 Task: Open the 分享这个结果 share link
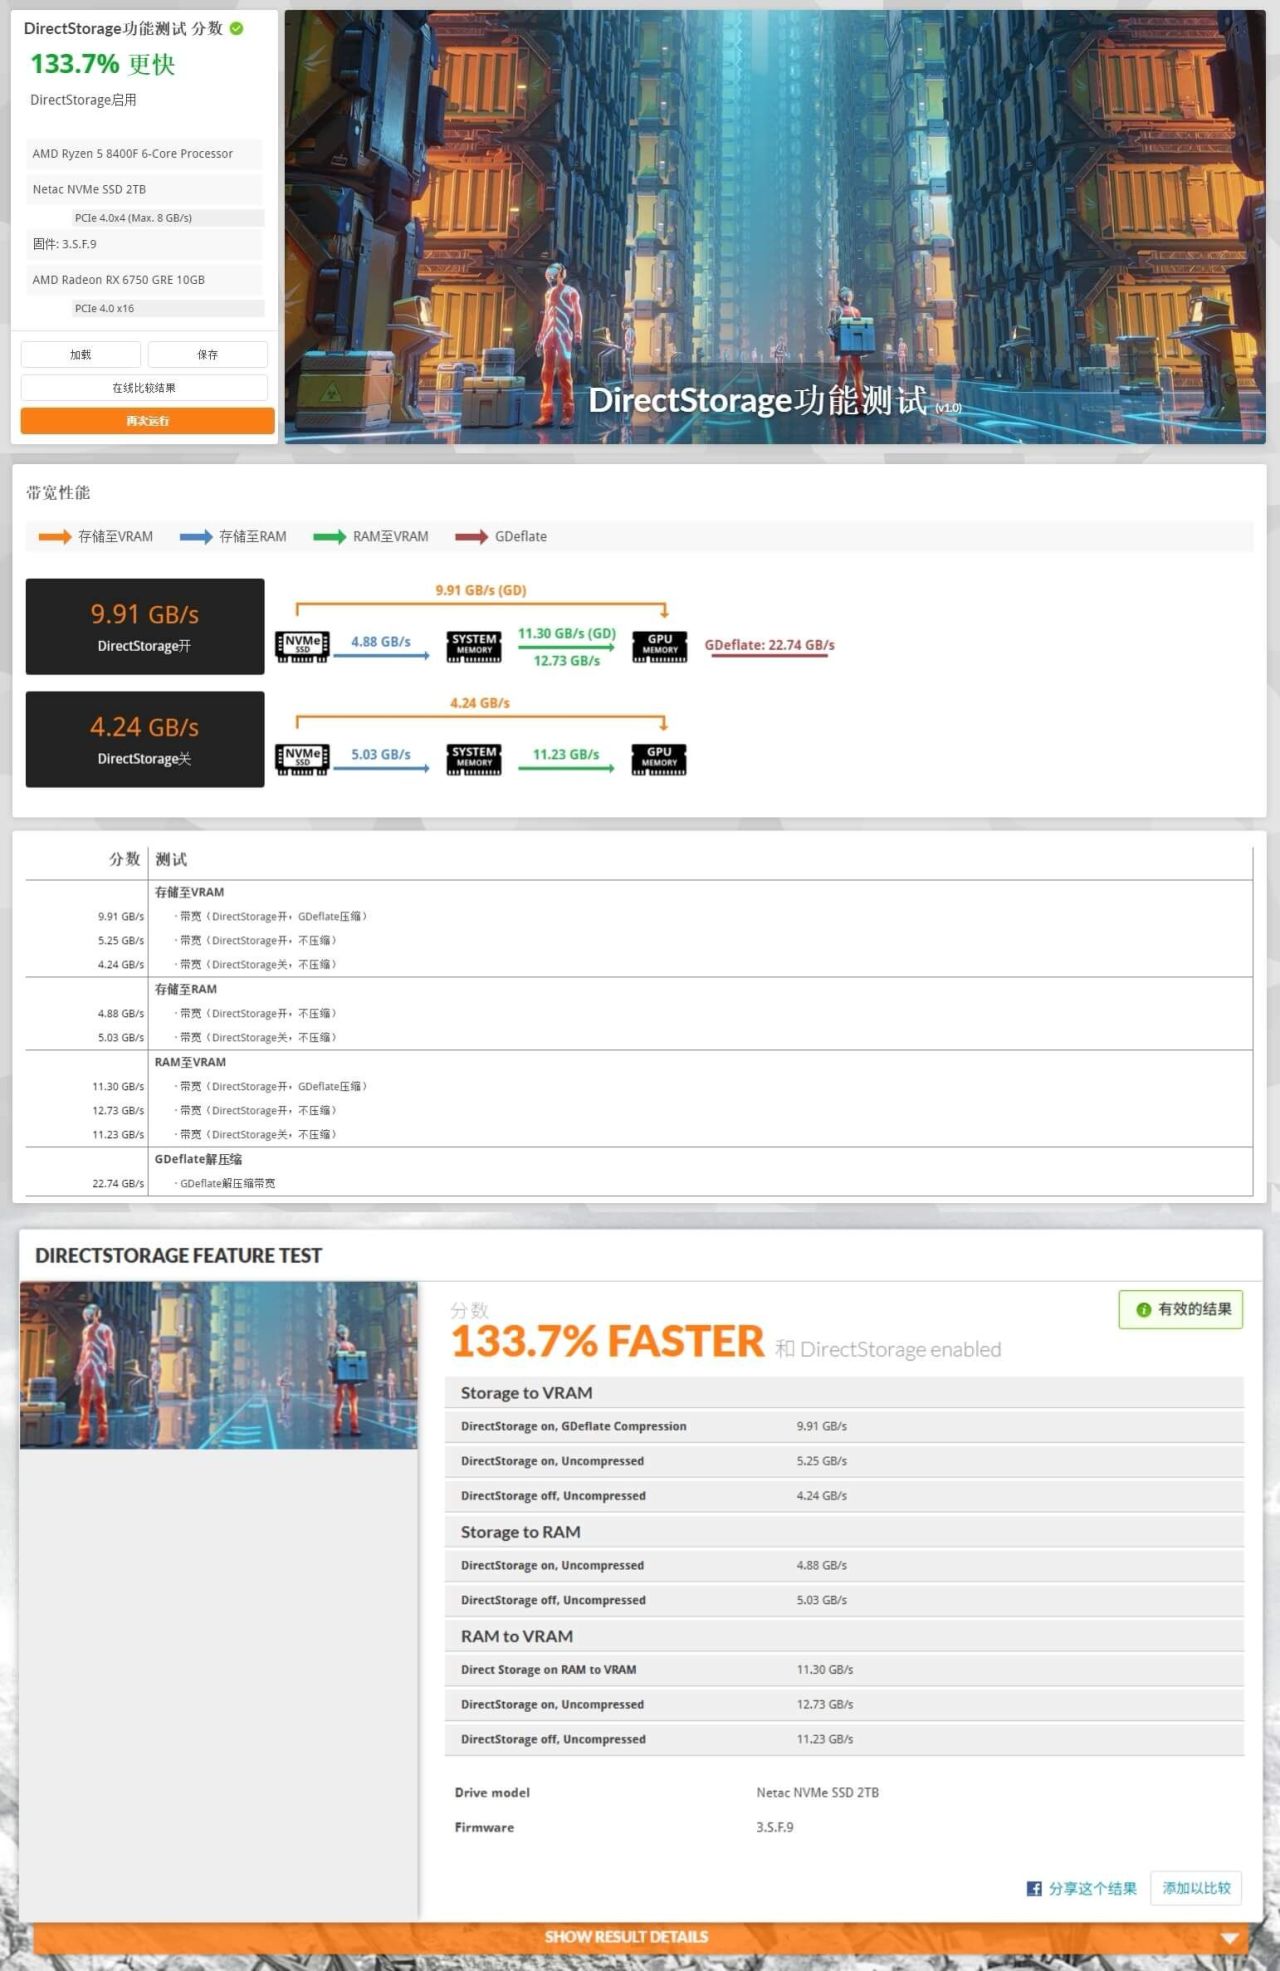coord(1092,1888)
